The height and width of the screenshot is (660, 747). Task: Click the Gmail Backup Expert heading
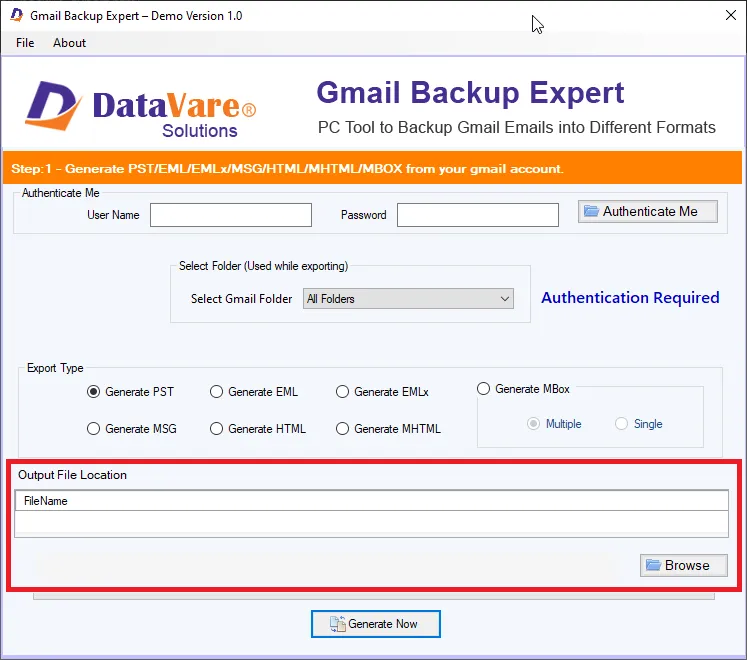pyautogui.click(x=470, y=92)
